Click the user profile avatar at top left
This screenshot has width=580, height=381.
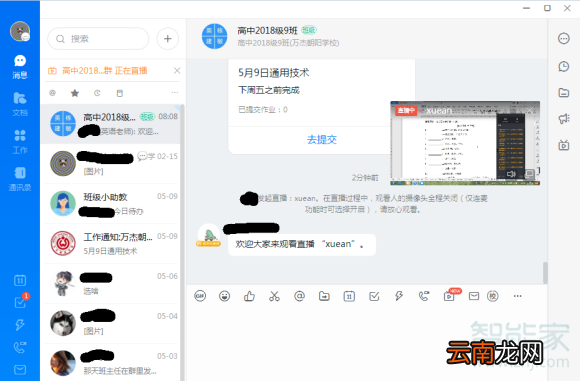20,31
